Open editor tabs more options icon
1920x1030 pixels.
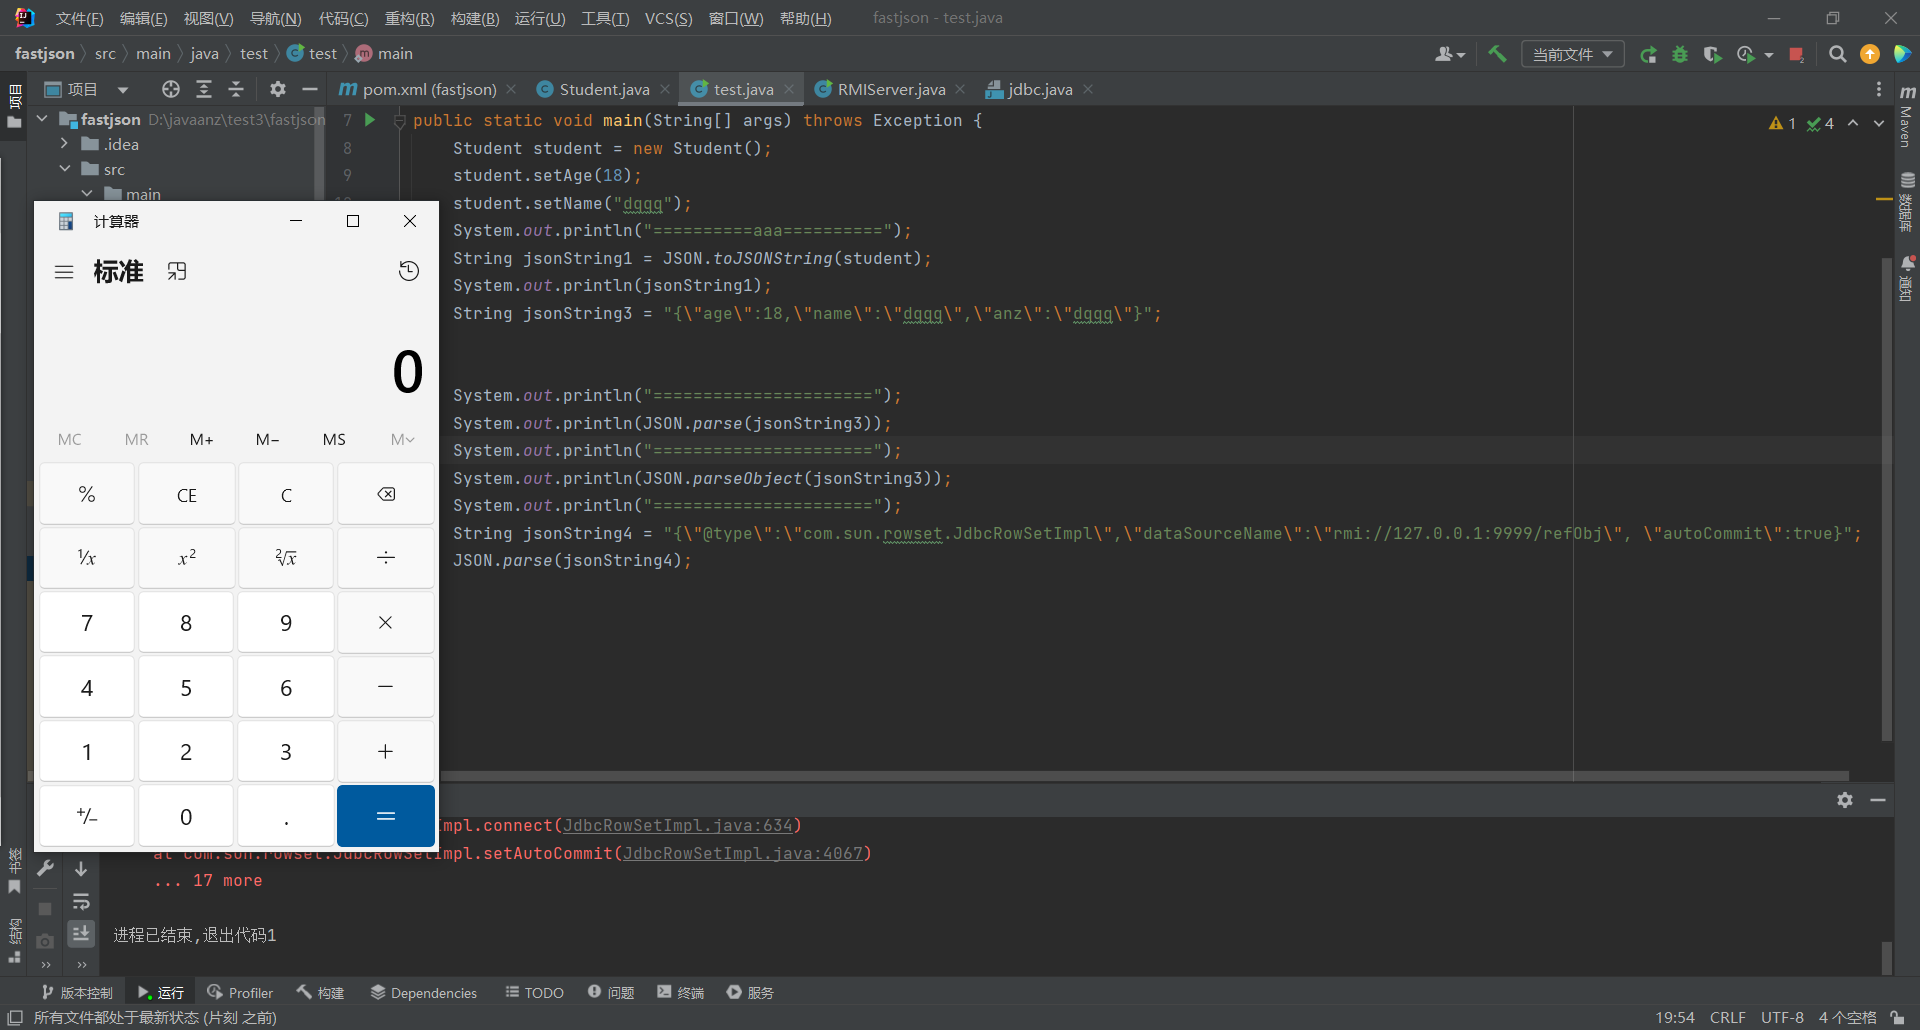click(1879, 89)
